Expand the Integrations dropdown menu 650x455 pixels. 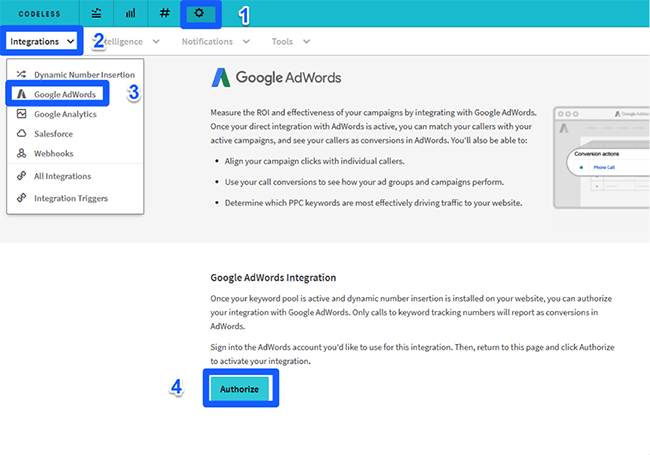pyautogui.click(x=42, y=41)
